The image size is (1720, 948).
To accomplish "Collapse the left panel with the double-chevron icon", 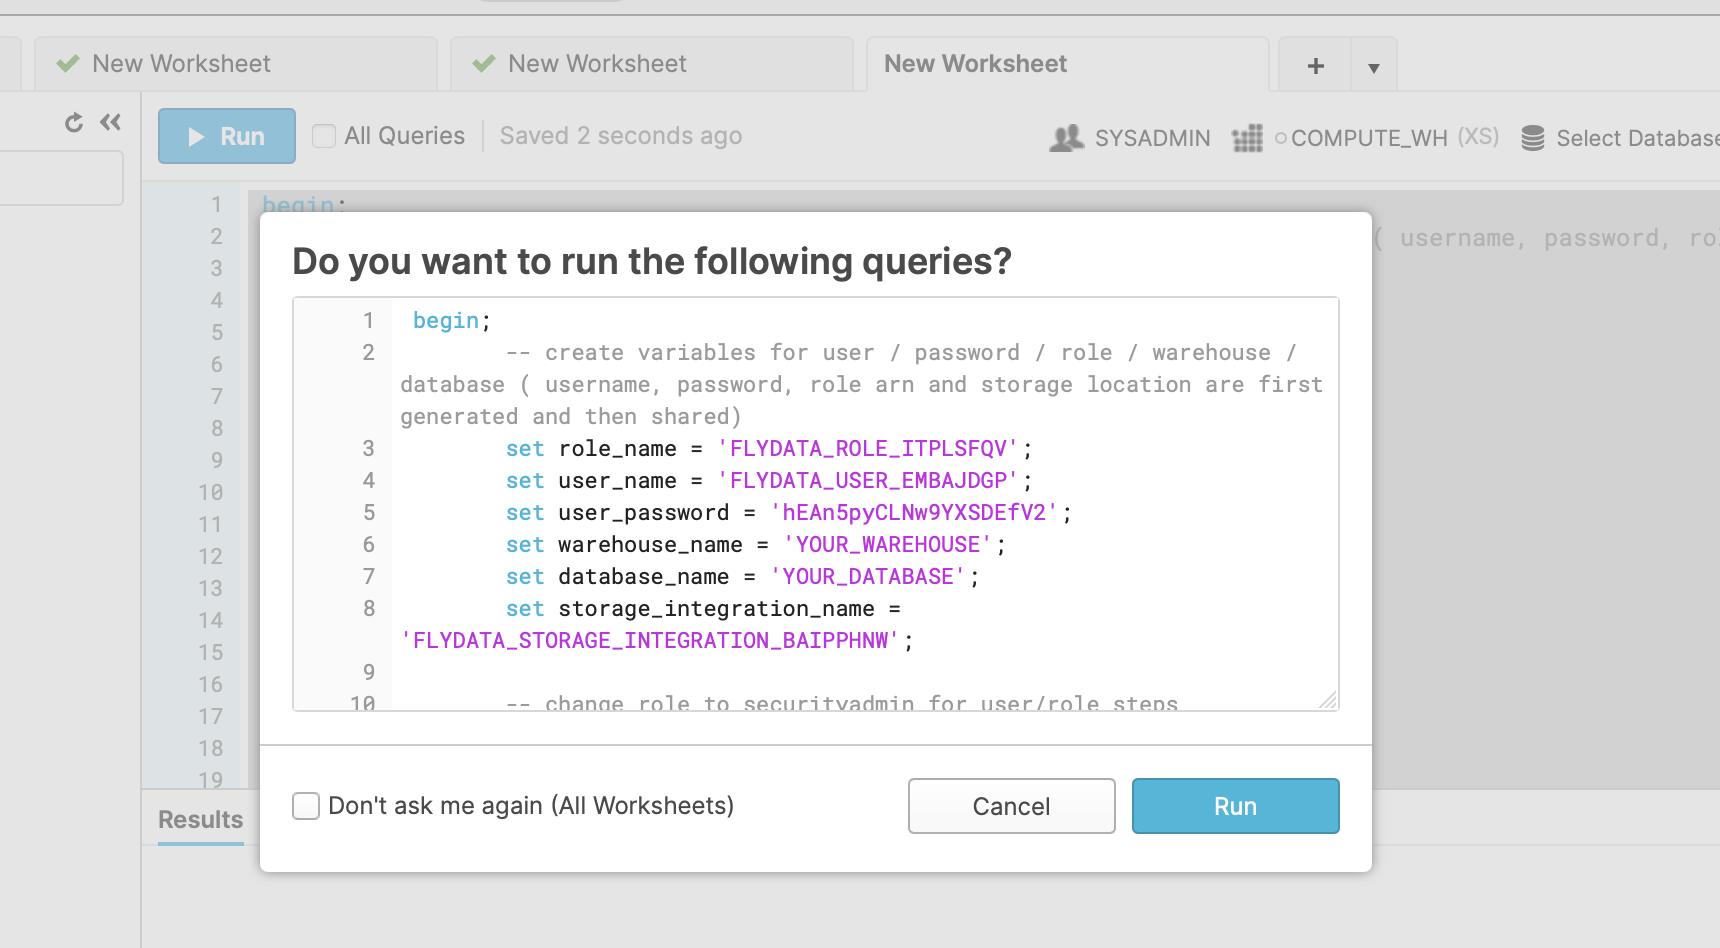I will pos(110,121).
